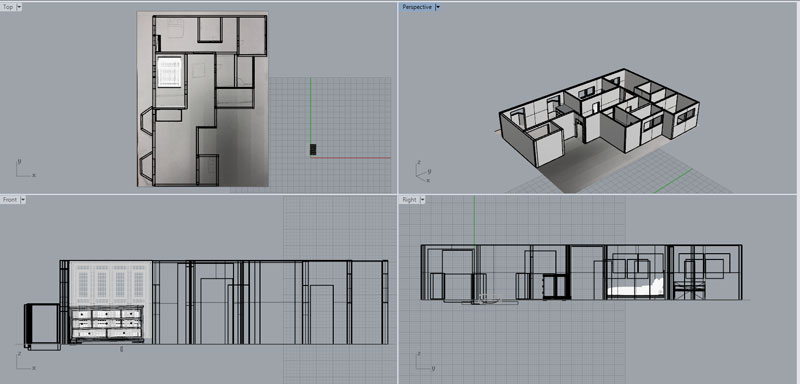Open the Right viewport dropdown arrow

click(421, 200)
